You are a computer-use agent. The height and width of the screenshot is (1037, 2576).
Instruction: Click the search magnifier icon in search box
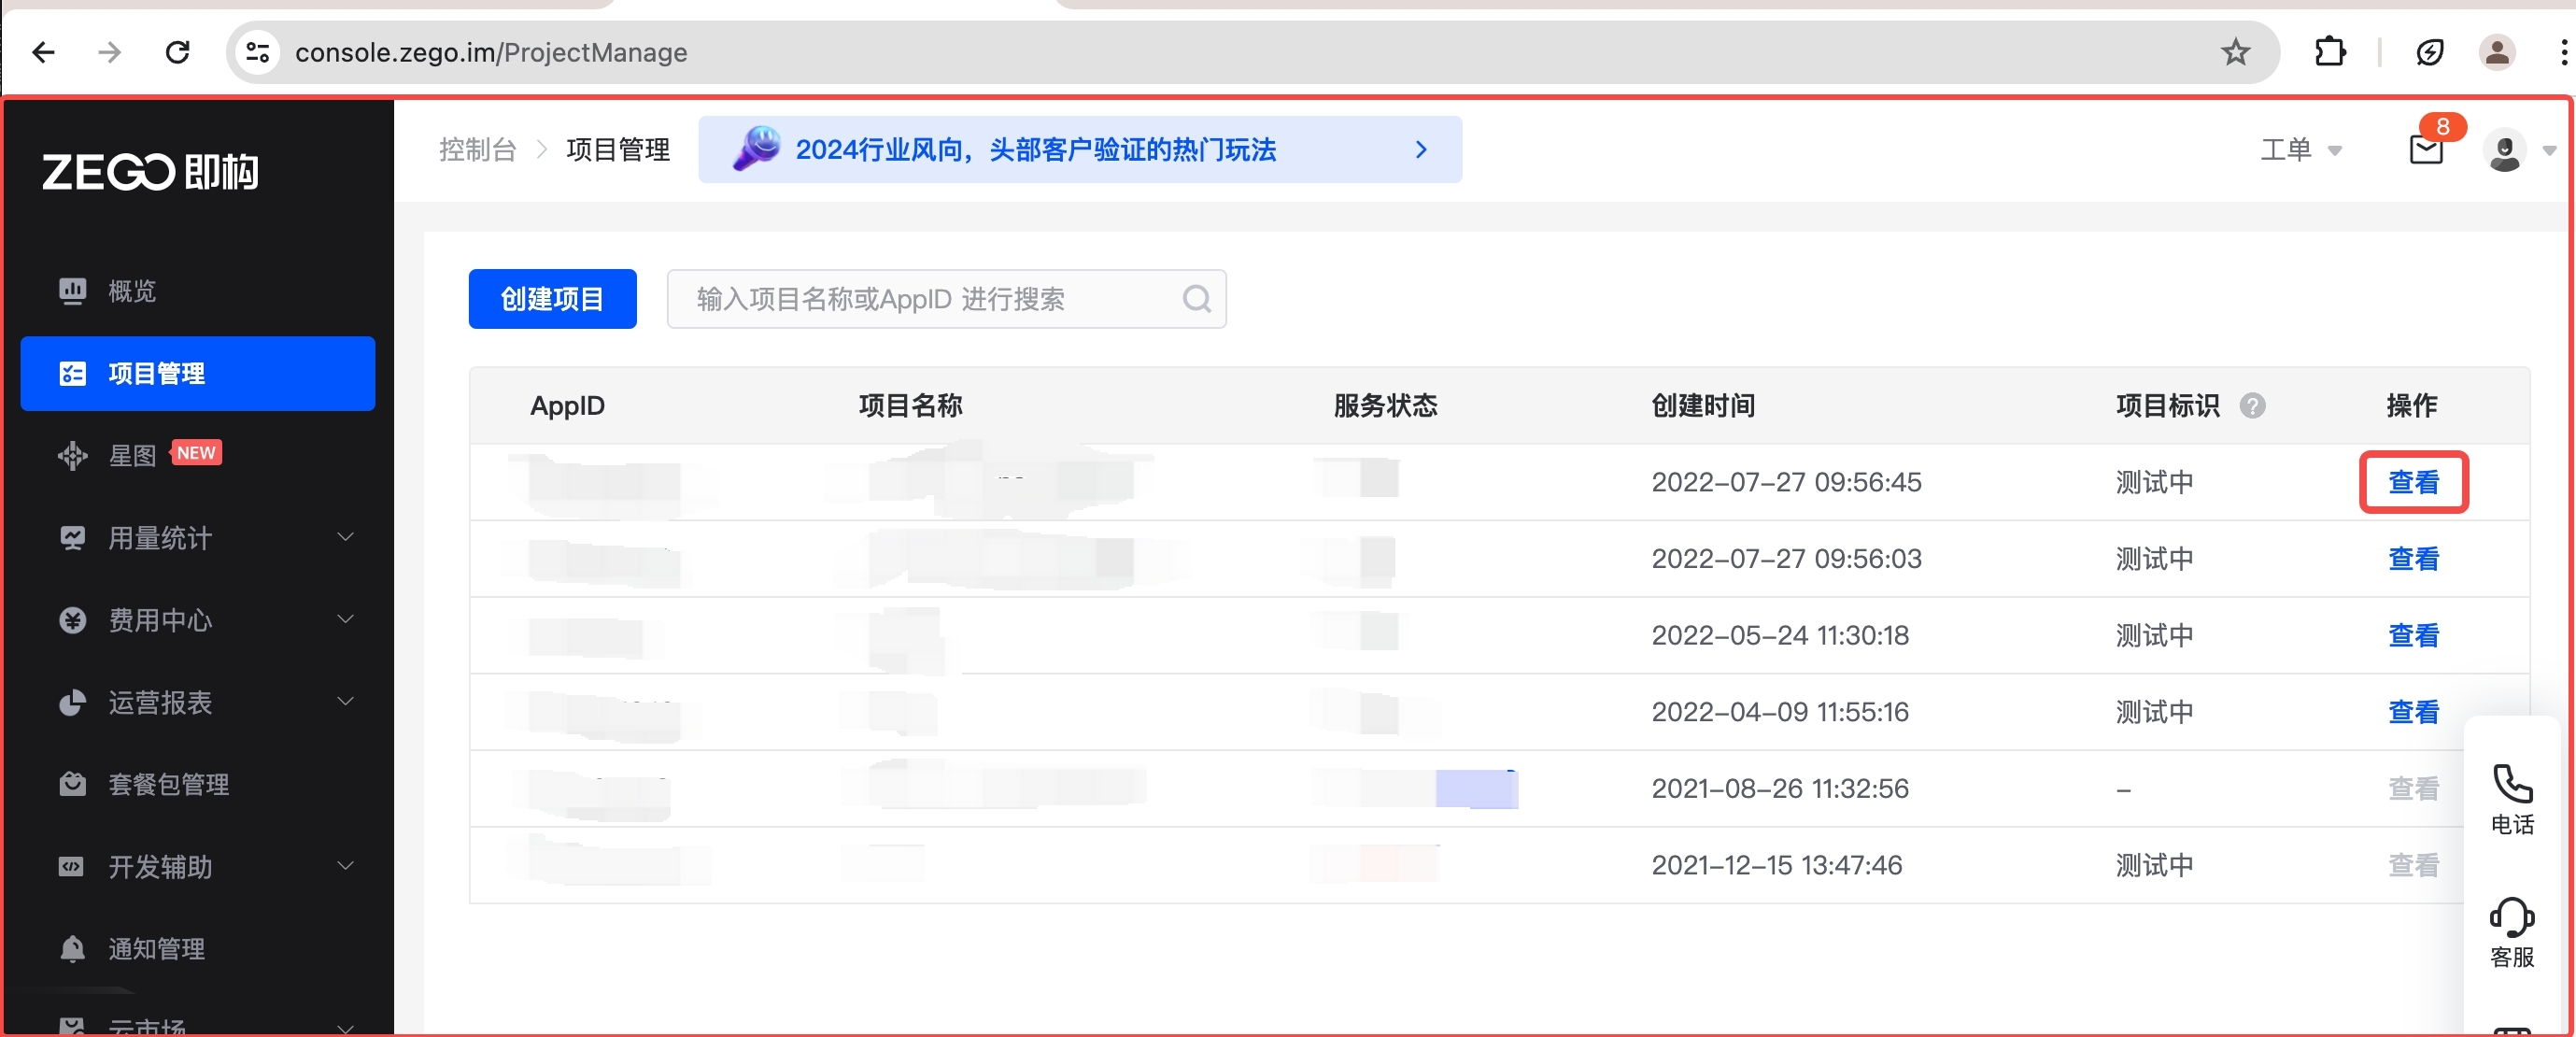point(1196,298)
